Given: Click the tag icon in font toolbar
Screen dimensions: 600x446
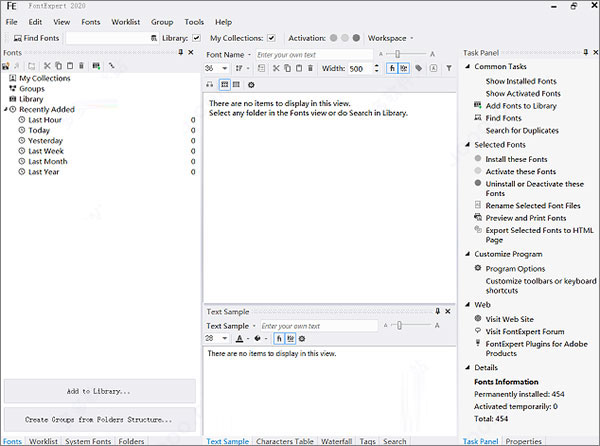Looking at the screenshot, I should (x=419, y=68).
